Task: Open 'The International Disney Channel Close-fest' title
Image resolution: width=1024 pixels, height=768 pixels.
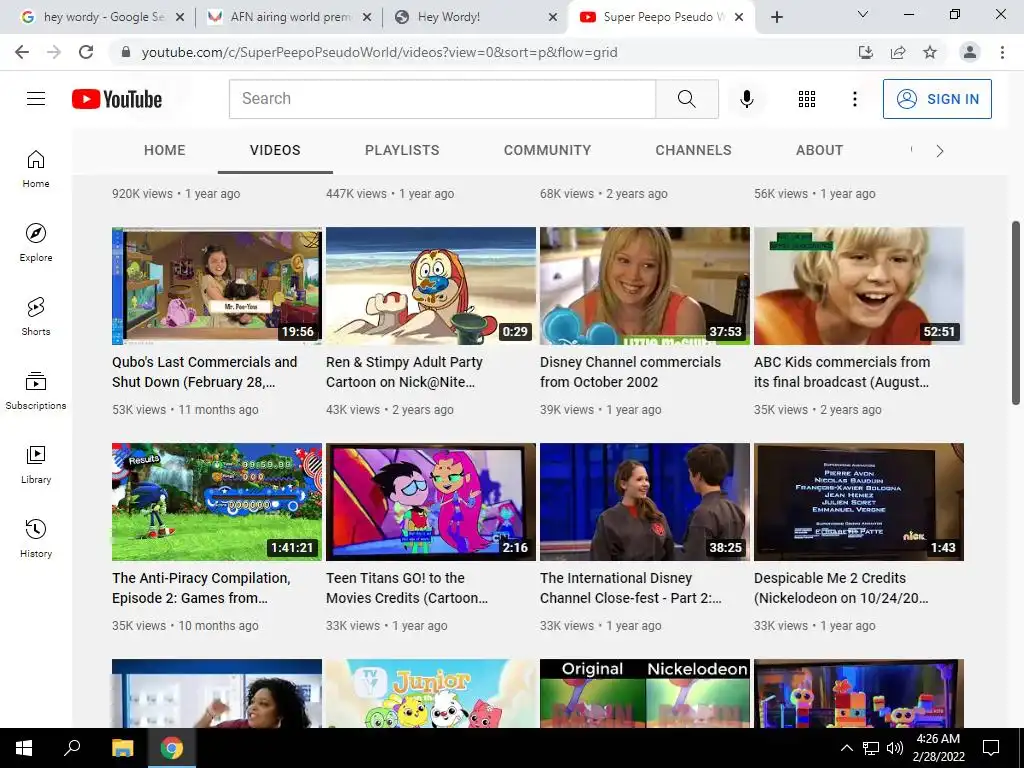Action: [x=631, y=588]
